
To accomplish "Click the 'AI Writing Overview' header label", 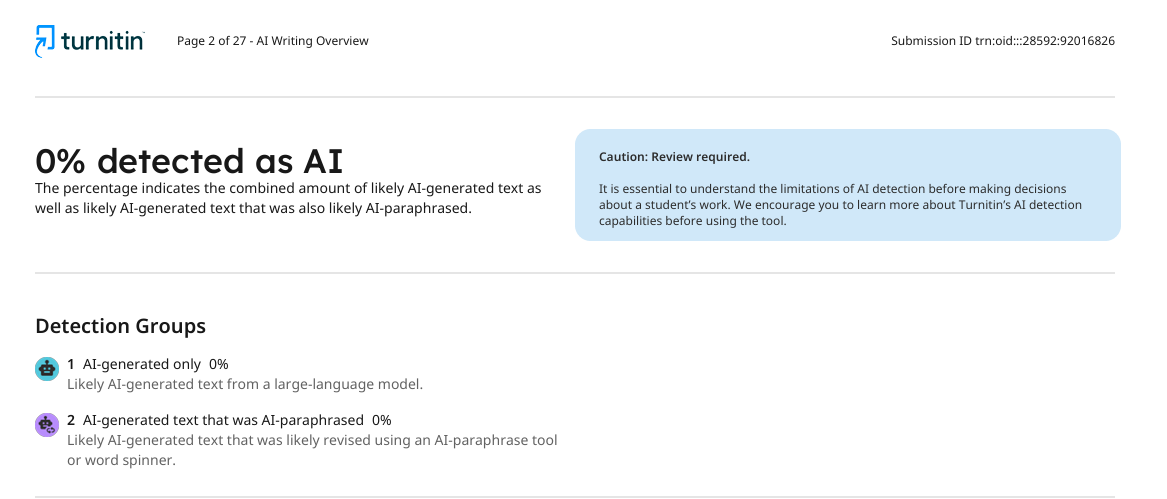I will click(x=313, y=41).
